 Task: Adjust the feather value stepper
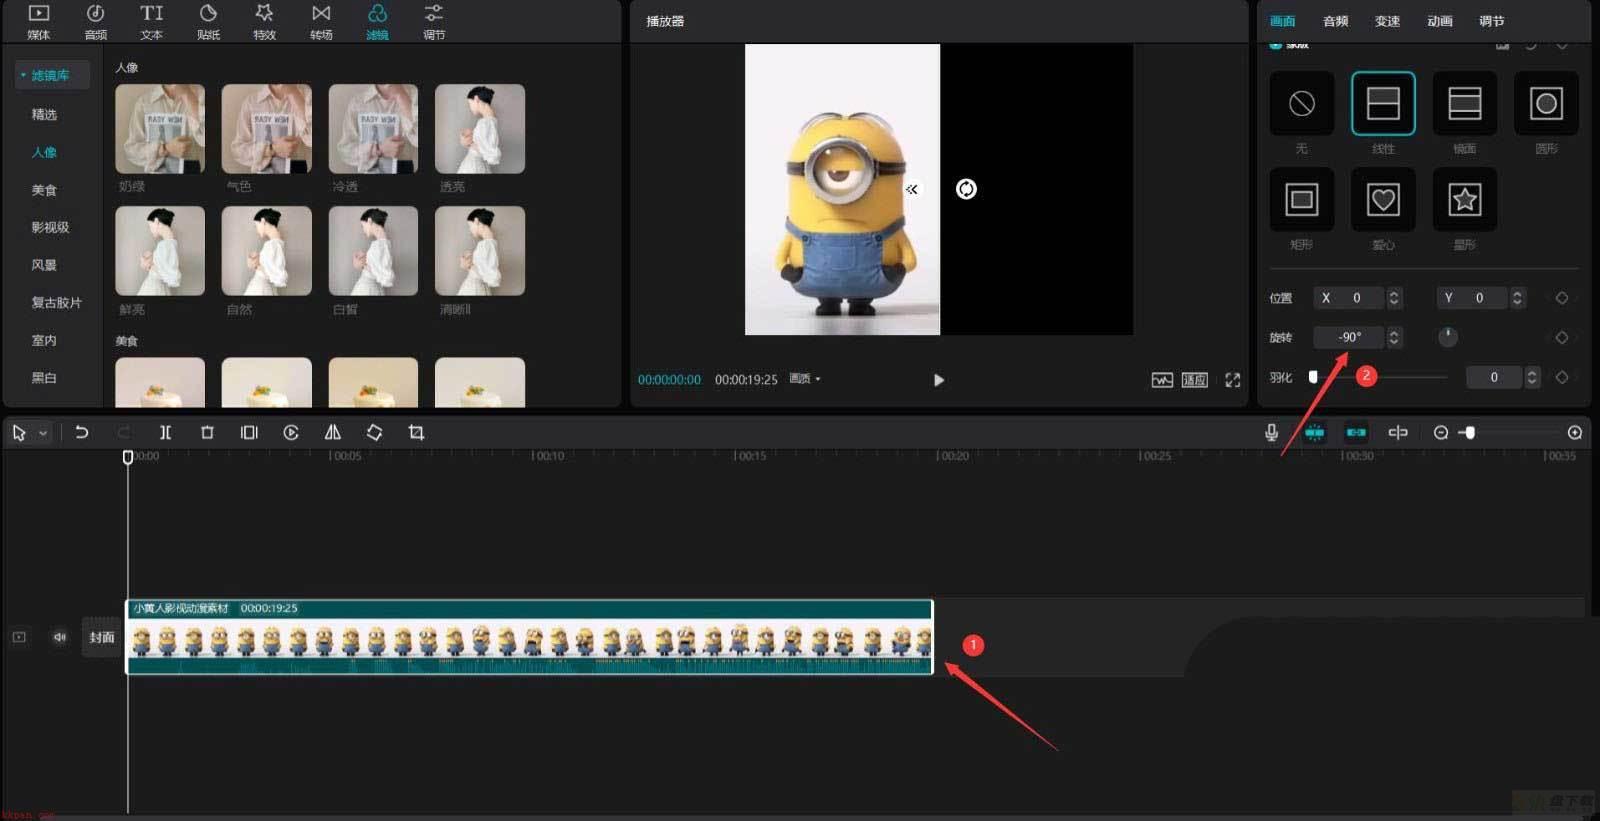pyautogui.click(x=1531, y=377)
